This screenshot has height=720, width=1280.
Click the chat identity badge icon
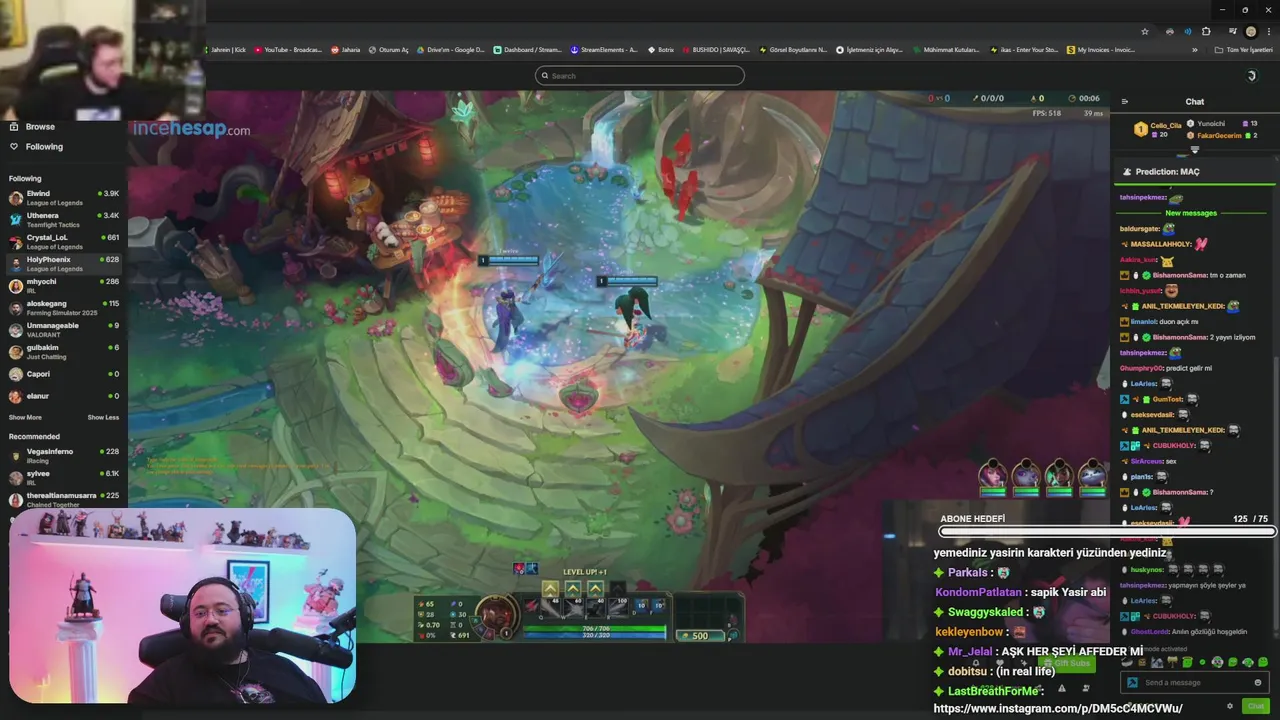click(x=1132, y=682)
